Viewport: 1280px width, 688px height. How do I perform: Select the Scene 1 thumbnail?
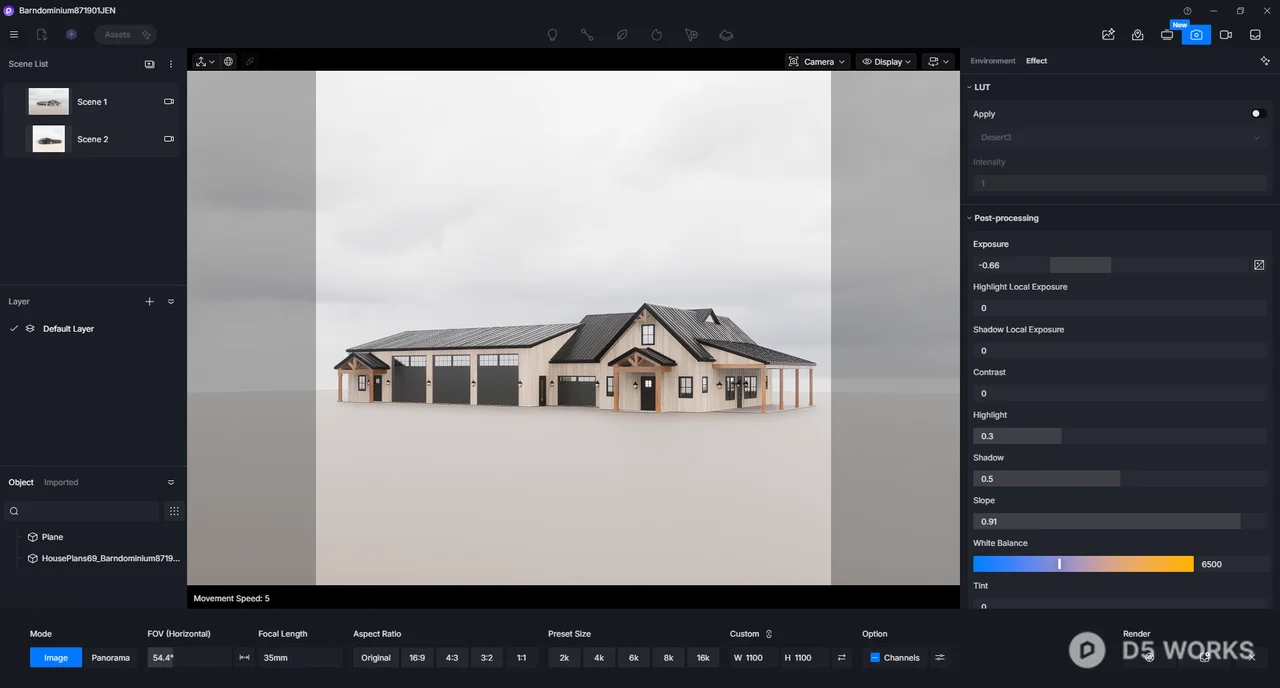[48, 101]
